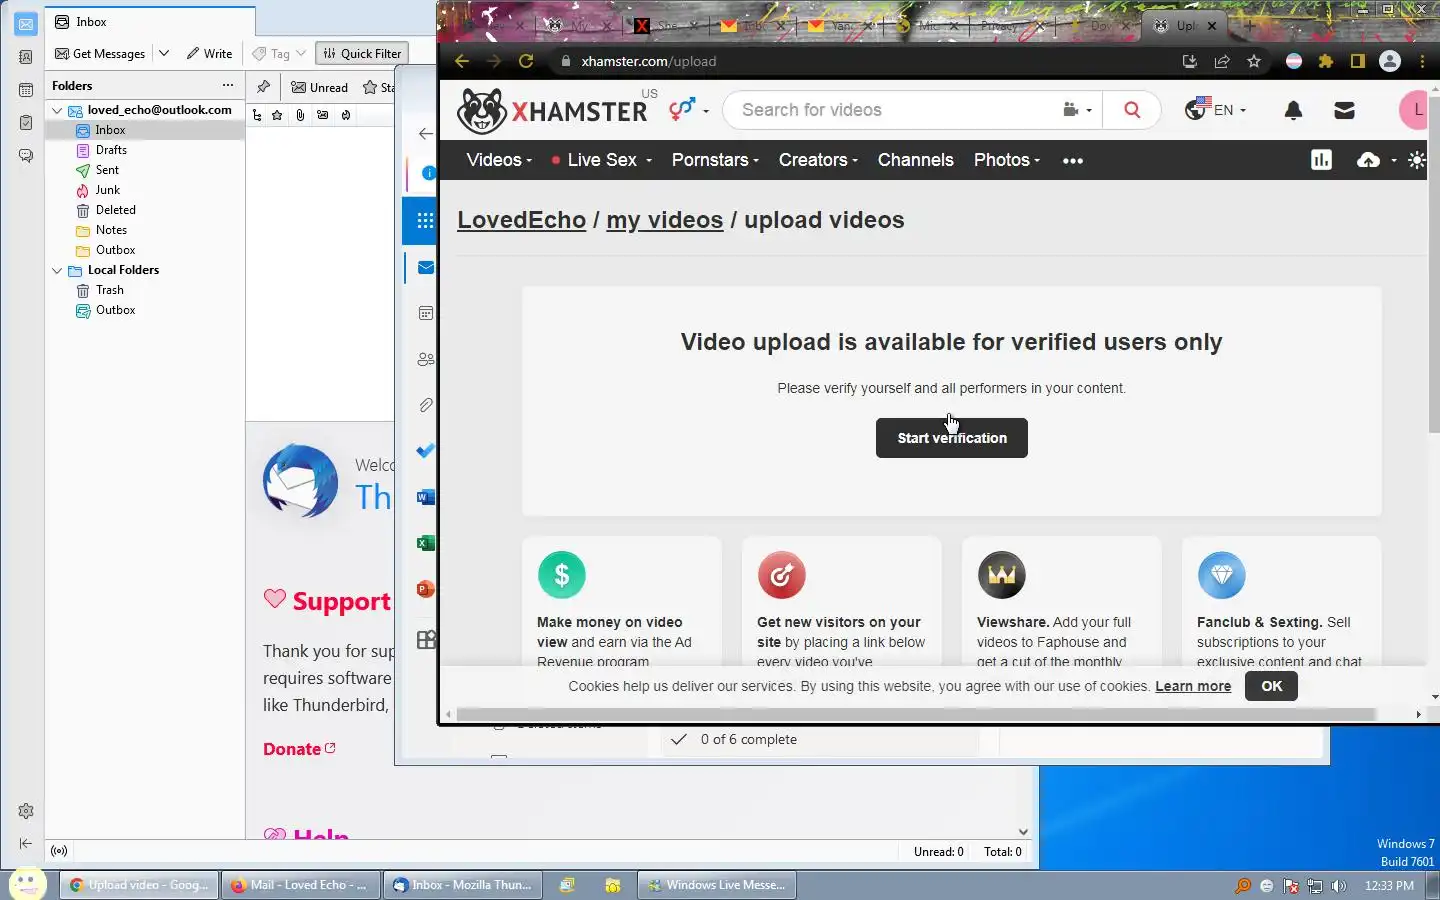Click Donate link in Thunderbird
Viewport: 1440px width, 900px height.
tap(299, 749)
